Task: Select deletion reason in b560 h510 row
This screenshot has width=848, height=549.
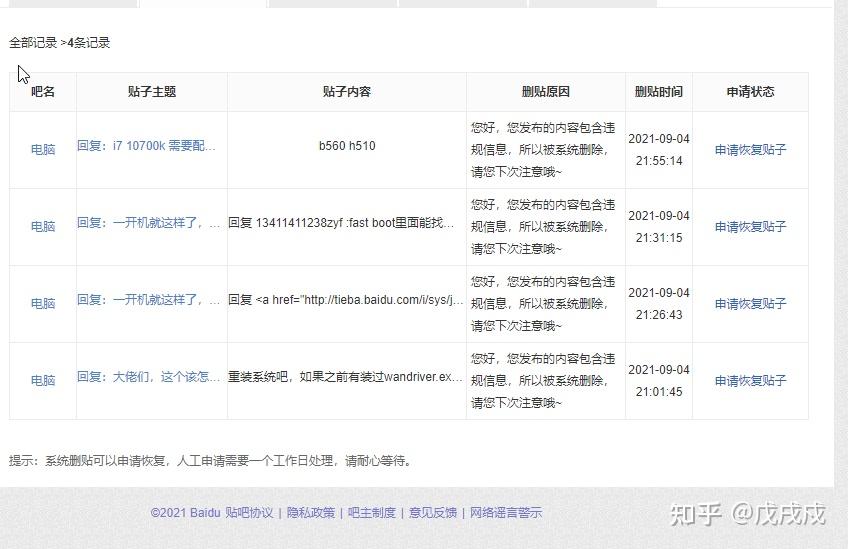Action: (543, 150)
